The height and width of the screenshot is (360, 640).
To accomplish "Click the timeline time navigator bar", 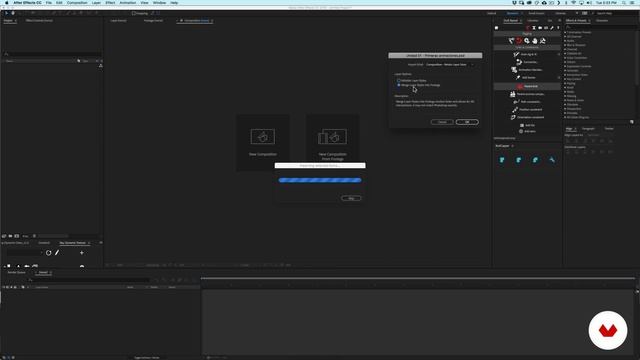I will tap(418, 278).
